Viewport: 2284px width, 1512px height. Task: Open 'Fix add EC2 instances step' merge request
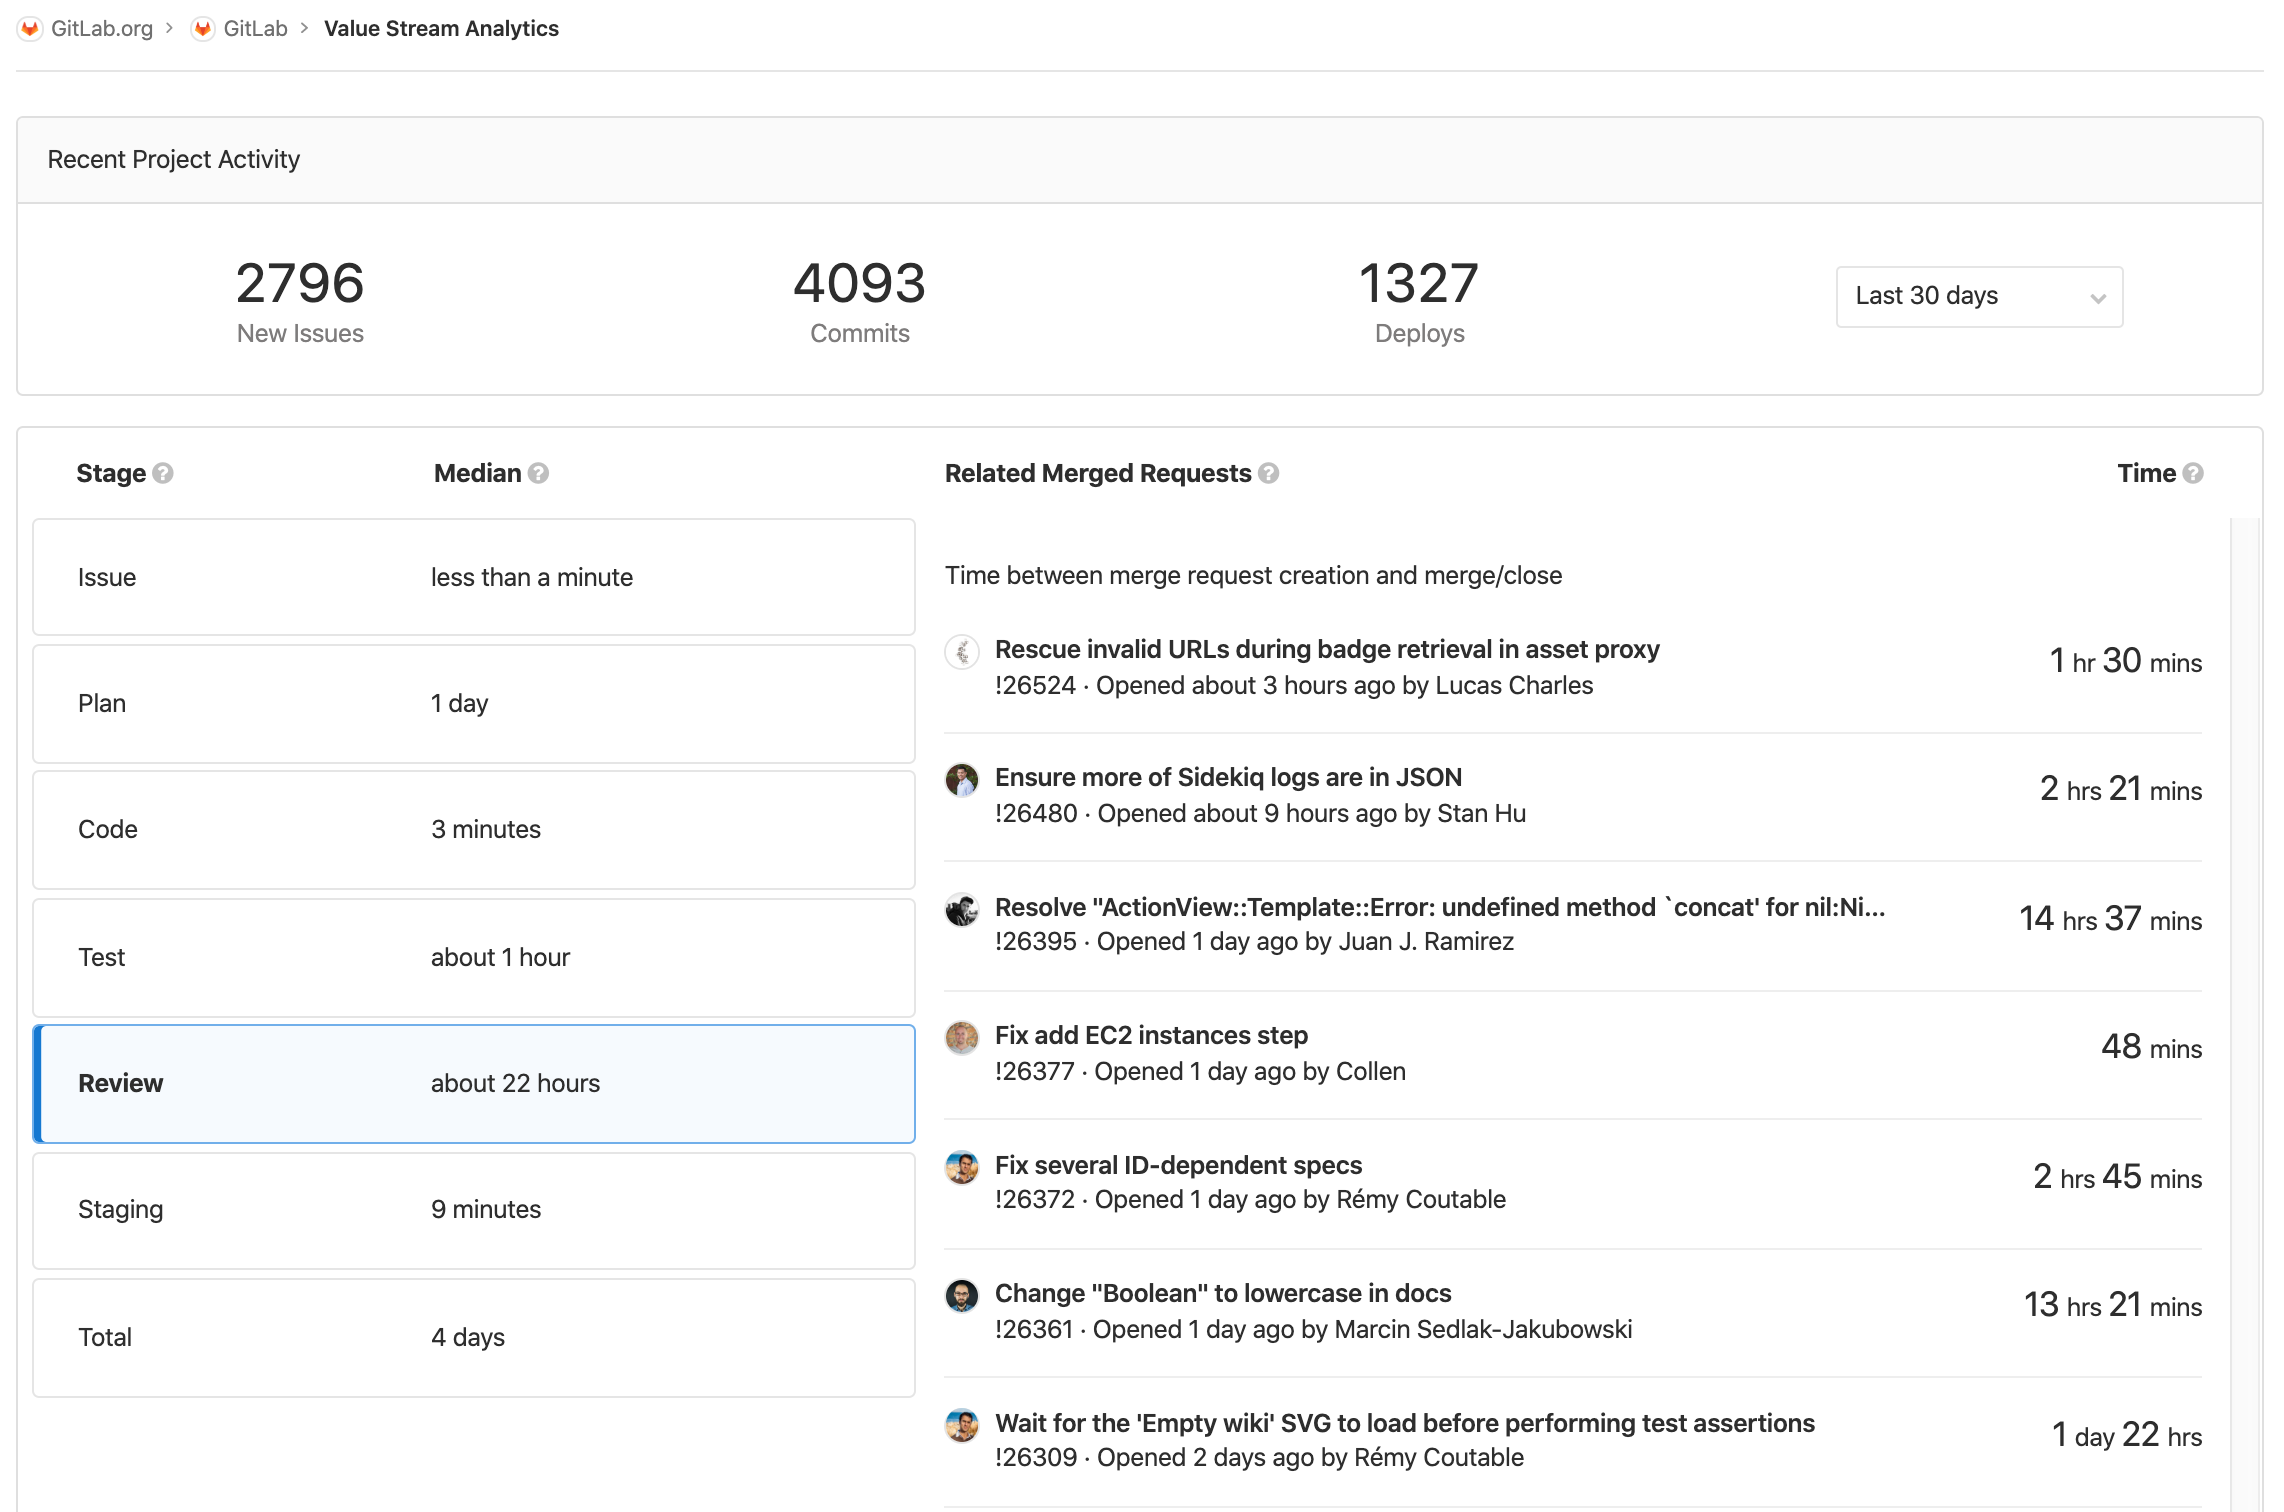(x=1151, y=1035)
